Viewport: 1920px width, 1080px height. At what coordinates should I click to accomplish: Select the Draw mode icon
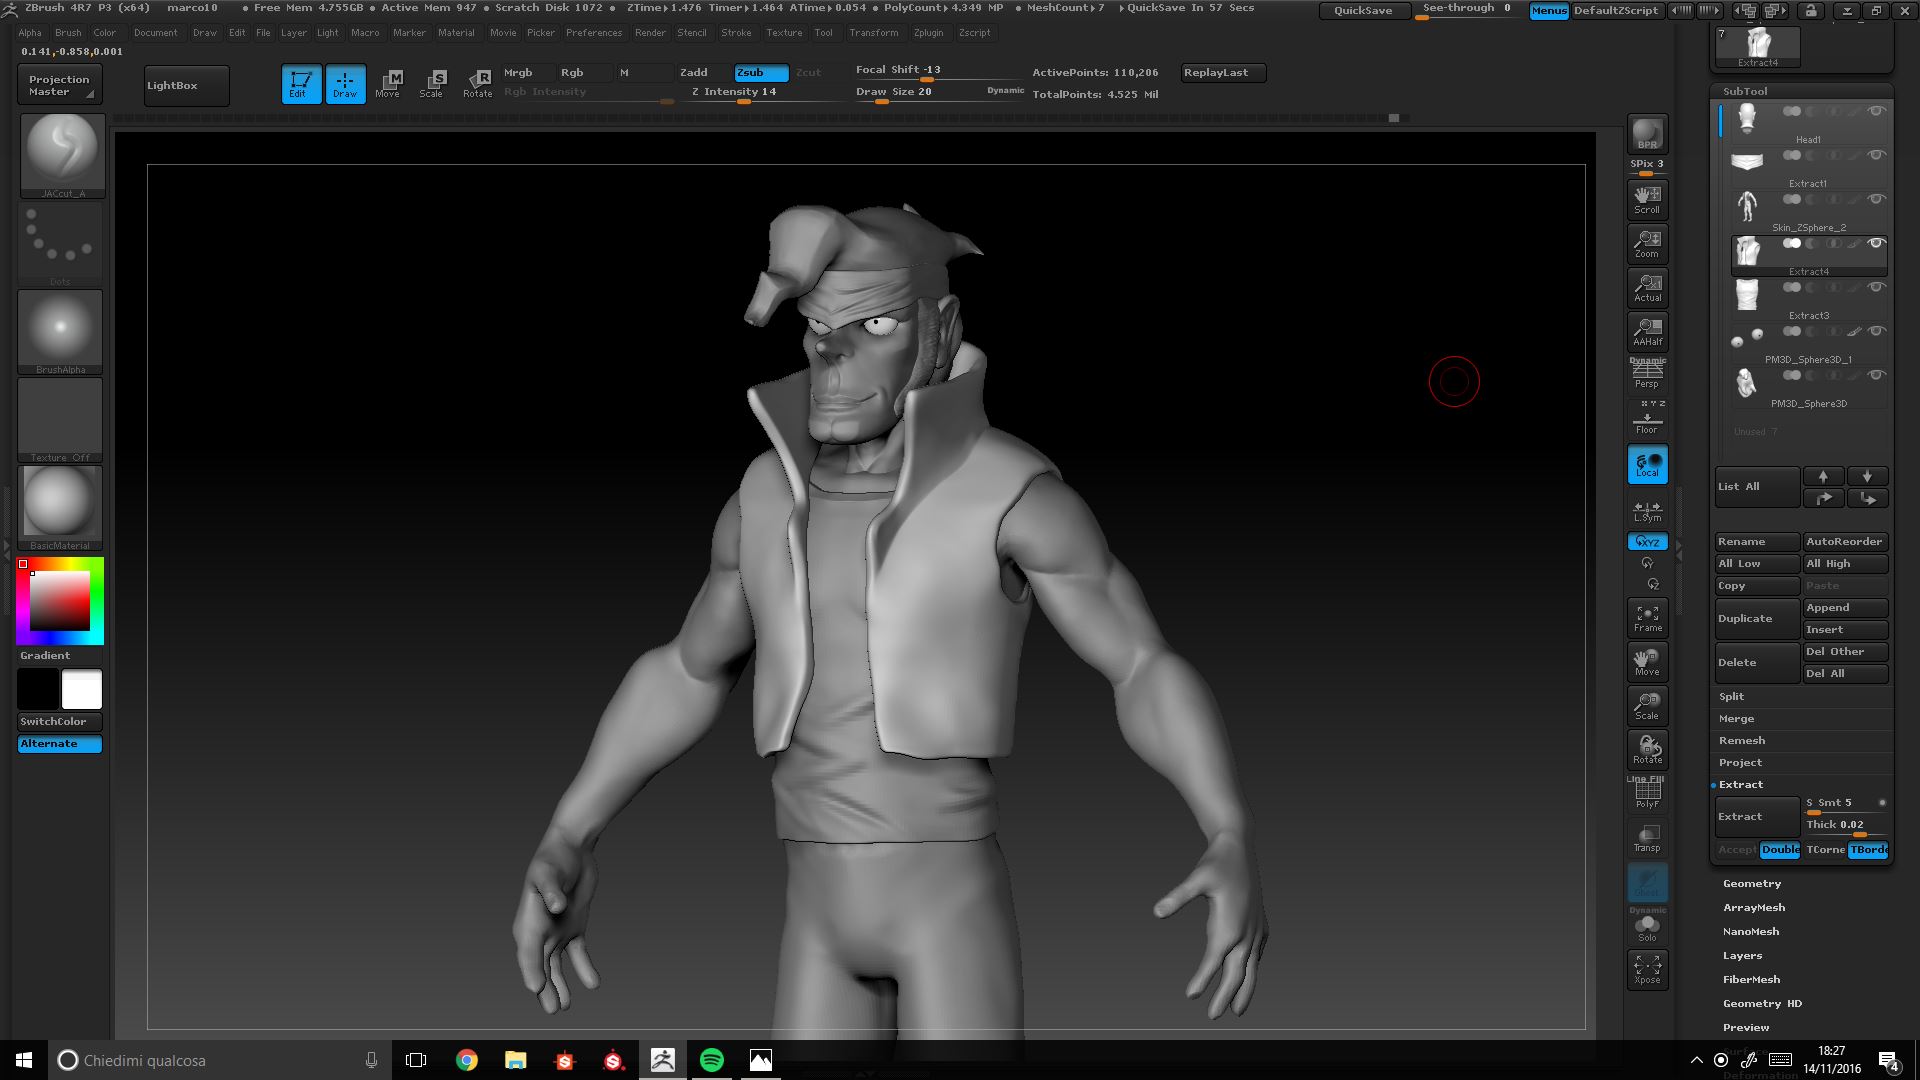pyautogui.click(x=345, y=84)
